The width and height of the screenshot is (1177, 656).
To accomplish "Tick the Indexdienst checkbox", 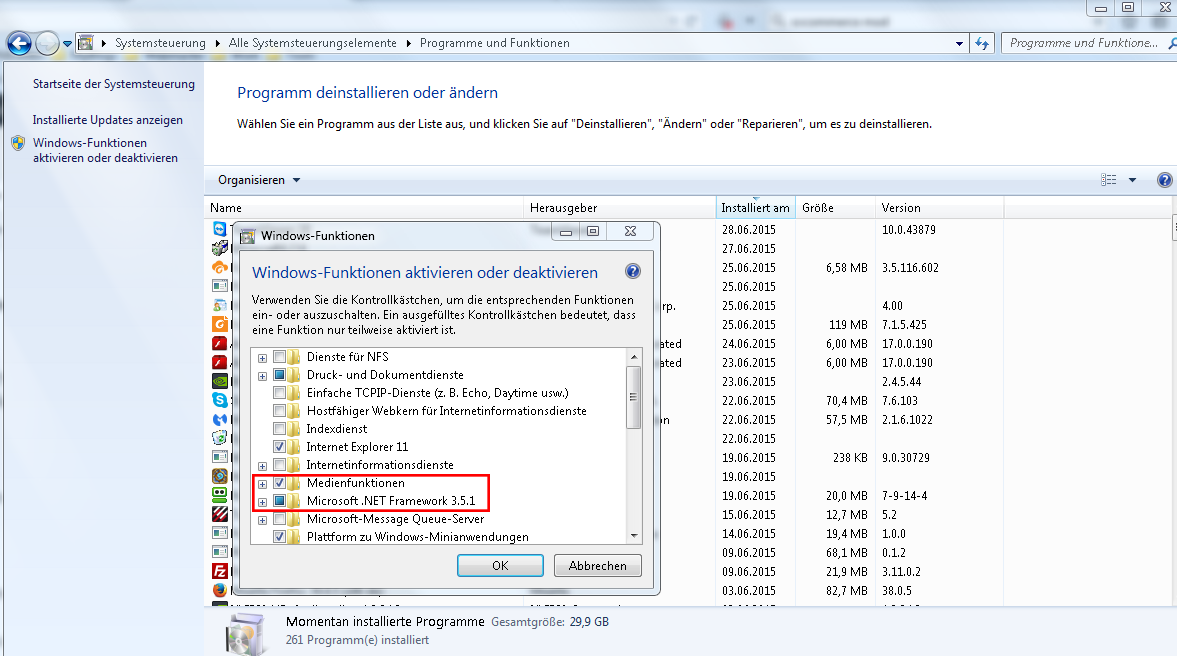I will point(279,429).
